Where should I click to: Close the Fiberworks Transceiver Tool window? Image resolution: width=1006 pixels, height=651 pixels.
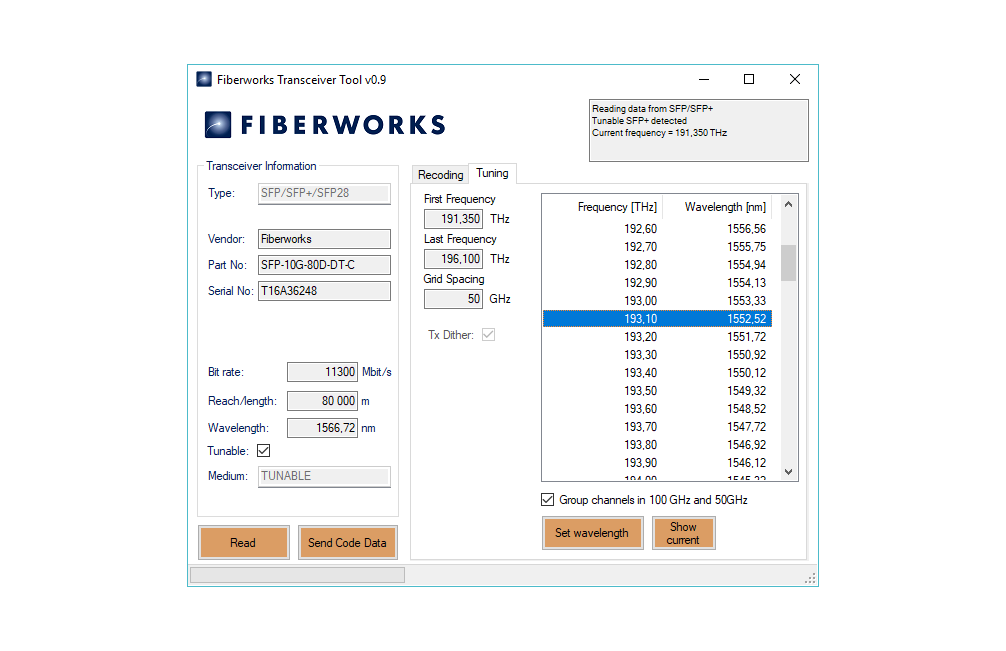coord(795,80)
